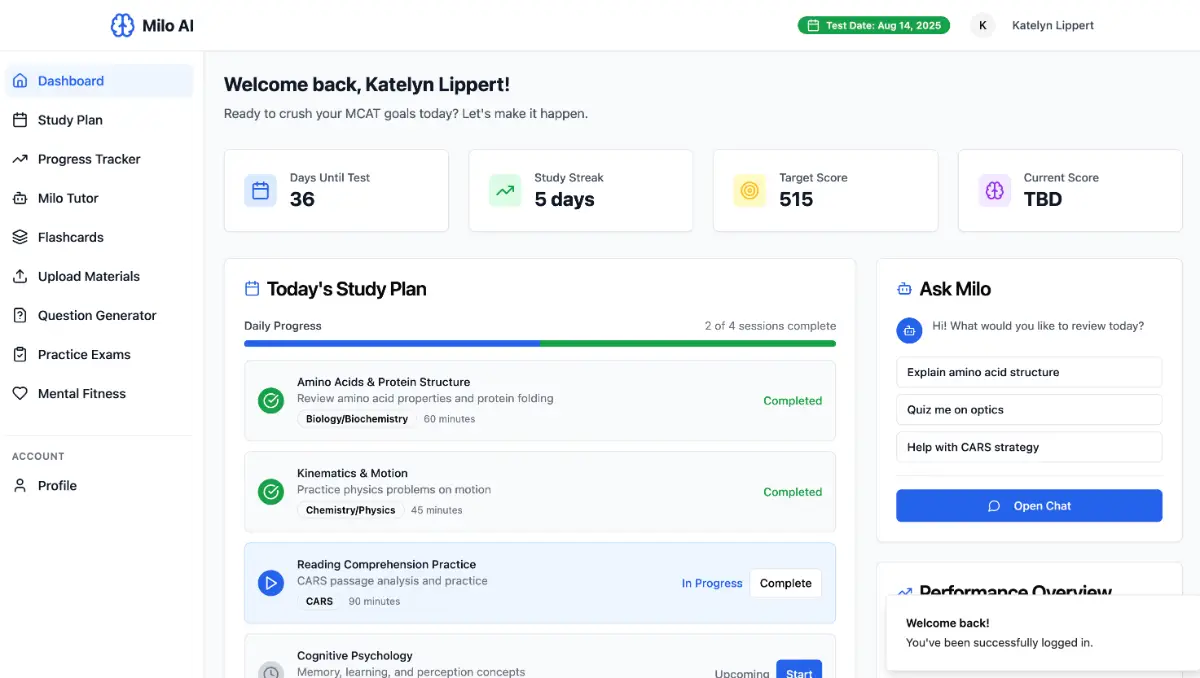Viewport: 1200px width, 678px height.
Task: Click the robot icon beside Ask Milo heading
Action: click(x=904, y=289)
